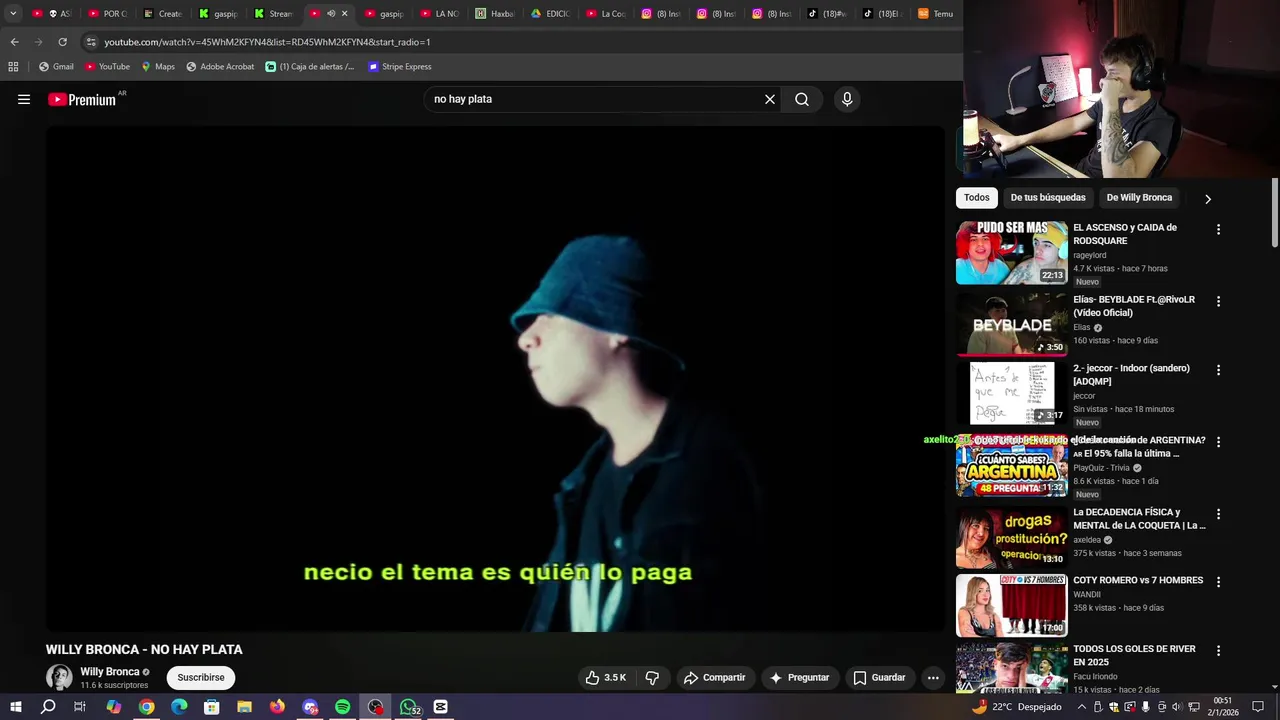The image size is (1280, 720).
Task: Open the BEYBLADE video thumbnail
Action: (x=1011, y=325)
